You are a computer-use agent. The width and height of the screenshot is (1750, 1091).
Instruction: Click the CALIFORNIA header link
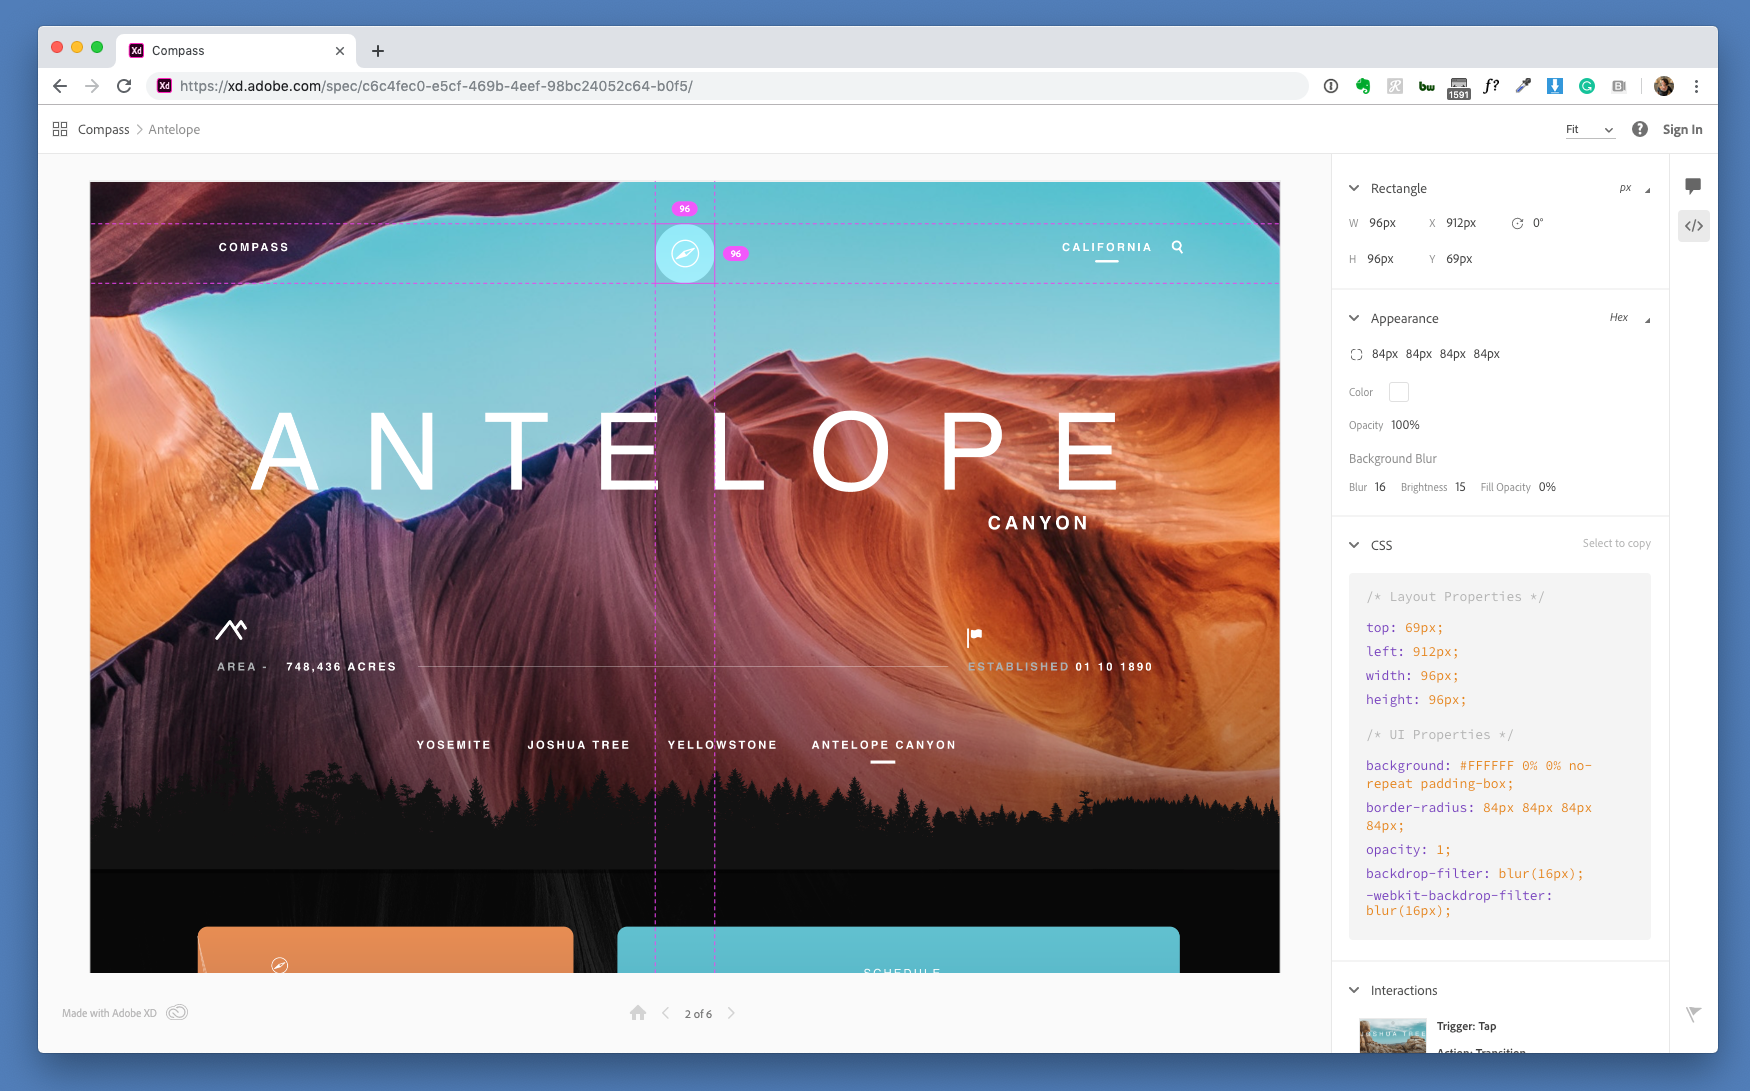(x=1107, y=247)
